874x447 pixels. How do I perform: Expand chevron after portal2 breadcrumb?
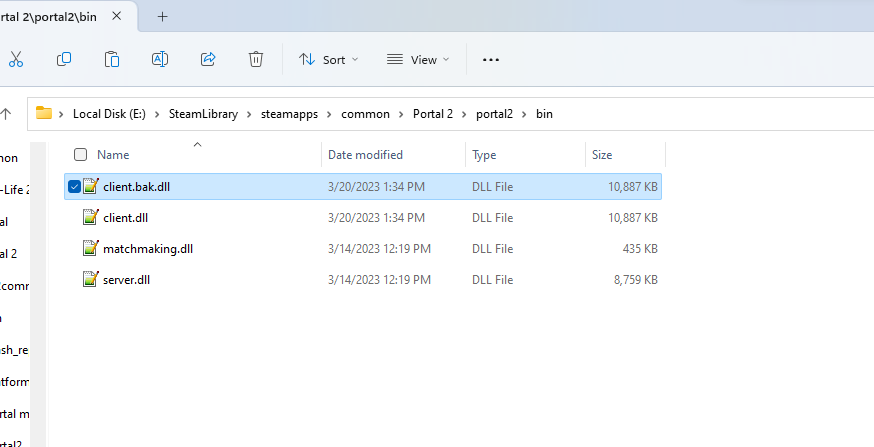[x=524, y=114]
